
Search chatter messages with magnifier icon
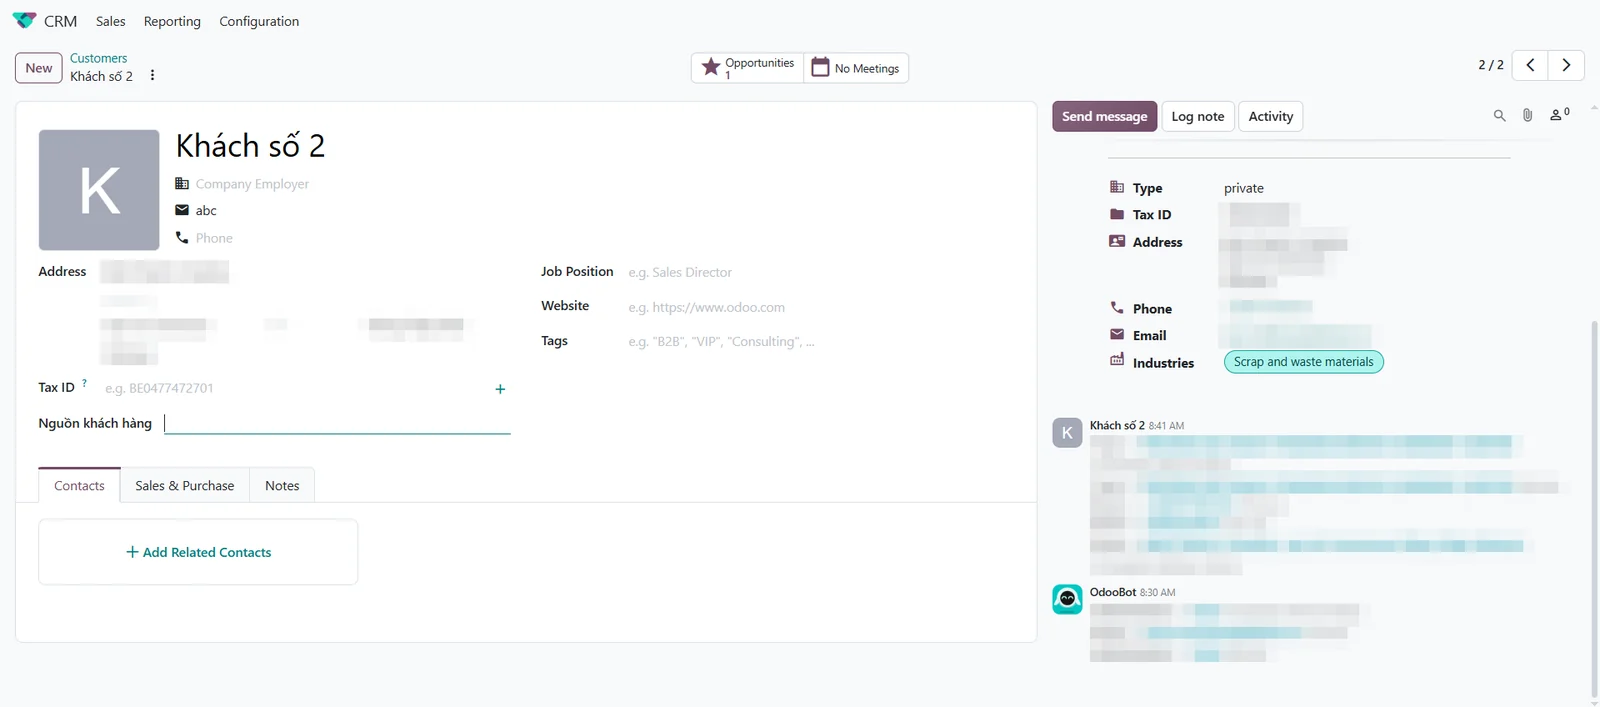click(1499, 116)
